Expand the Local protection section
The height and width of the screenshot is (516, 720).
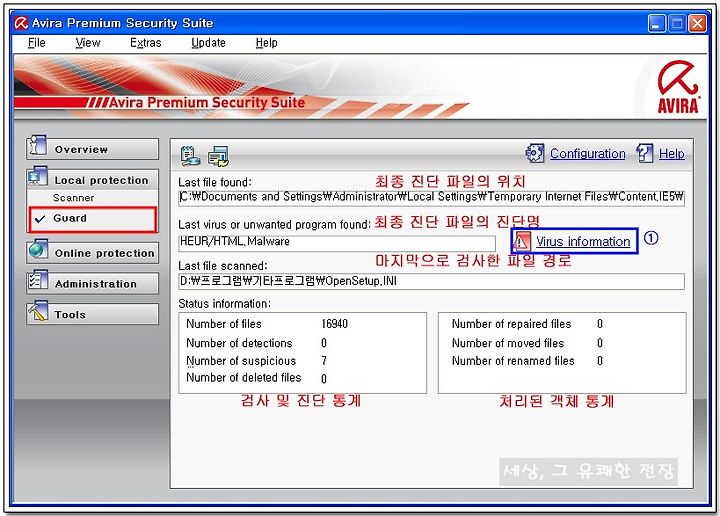pos(92,180)
